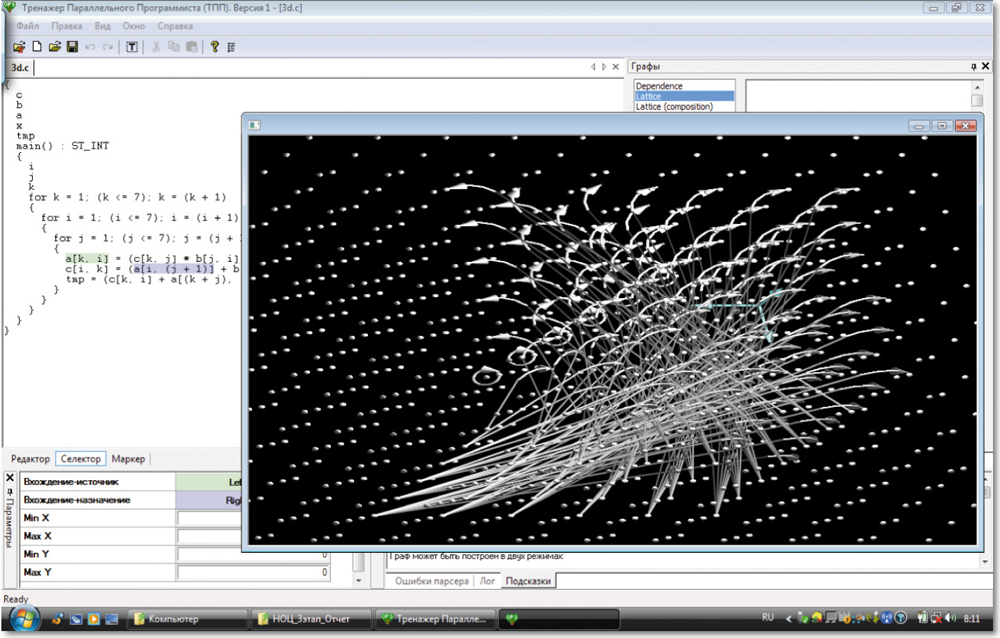Click the bold T text toolbar icon

tap(132, 47)
